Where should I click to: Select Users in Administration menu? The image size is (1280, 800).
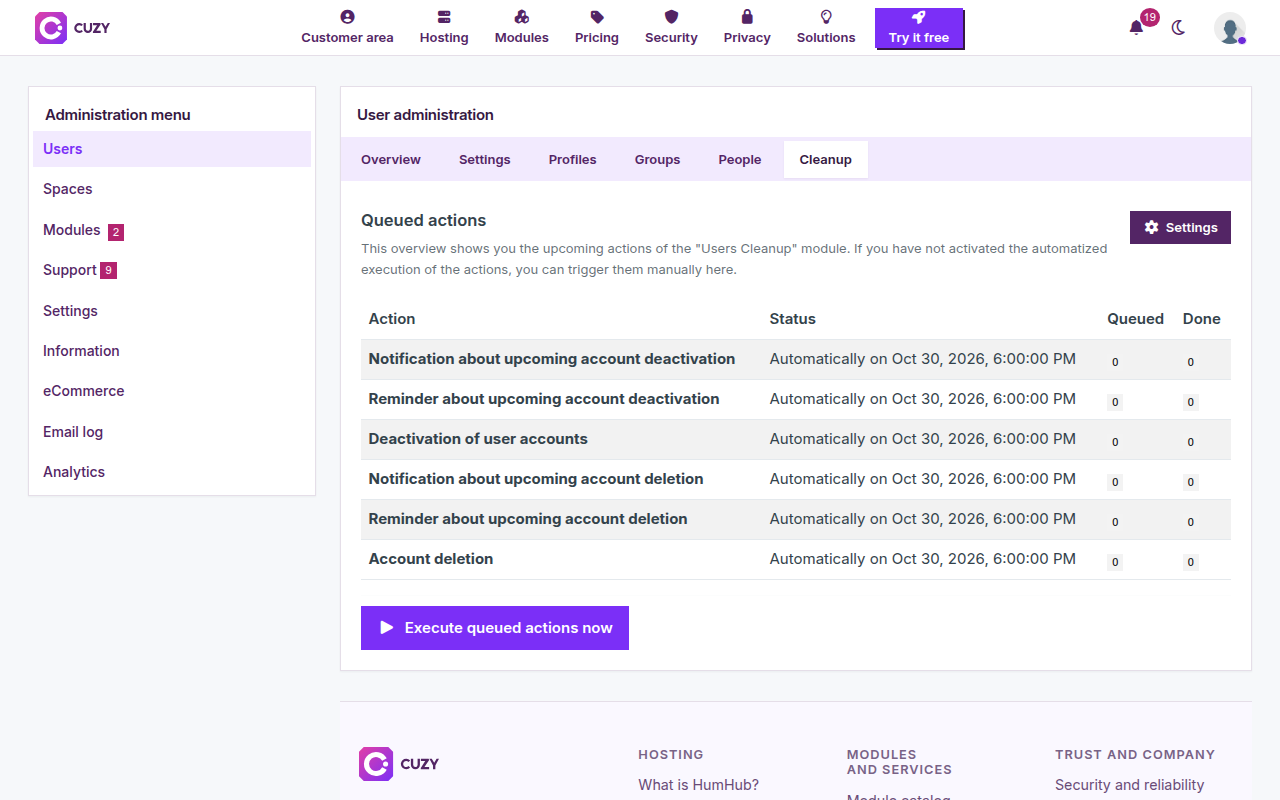(x=172, y=149)
